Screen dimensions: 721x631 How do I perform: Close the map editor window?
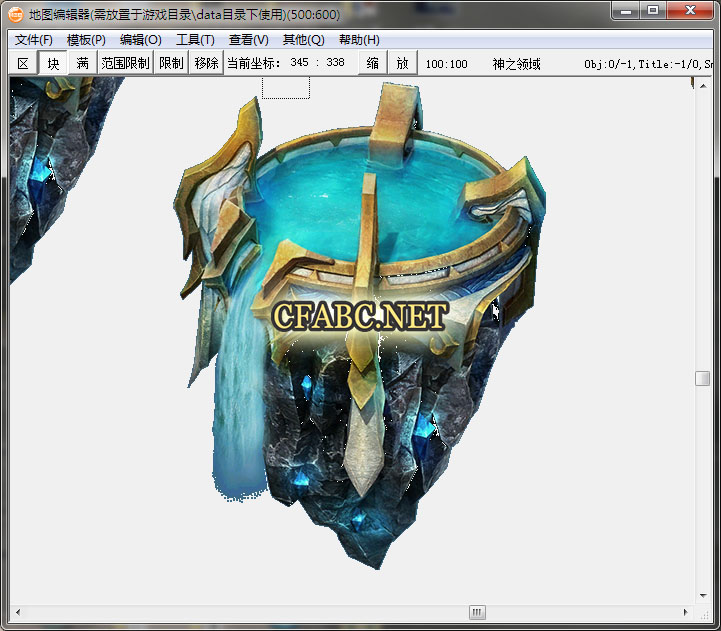pyautogui.click(x=690, y=10)
